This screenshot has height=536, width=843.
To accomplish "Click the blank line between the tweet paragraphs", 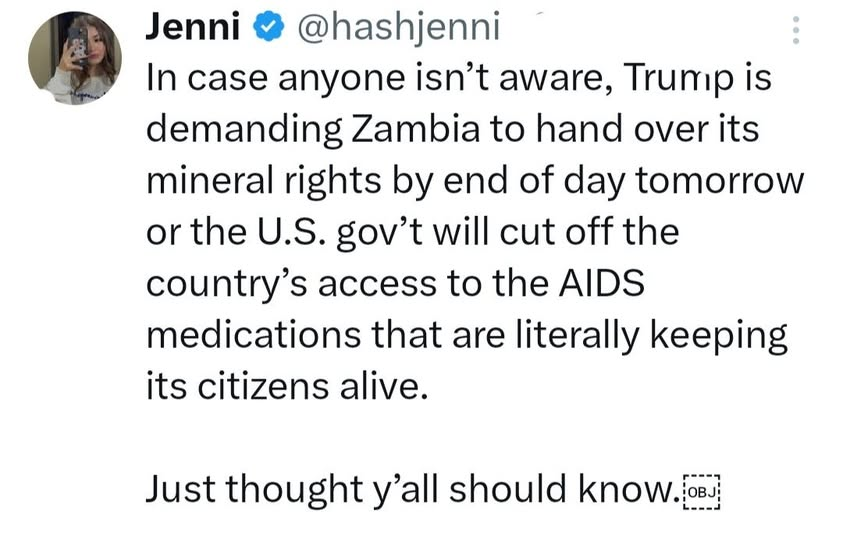I will click(x=400, y=438).
